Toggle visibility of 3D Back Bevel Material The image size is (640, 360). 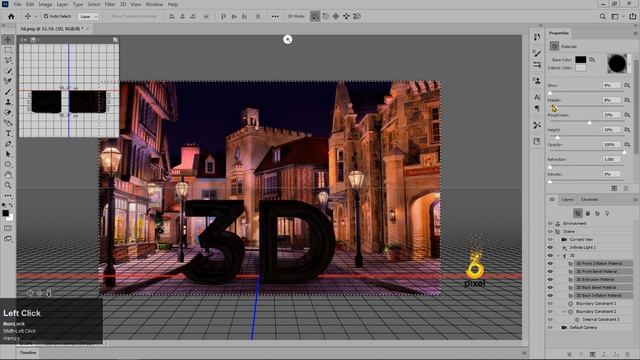tap(550, 287)
